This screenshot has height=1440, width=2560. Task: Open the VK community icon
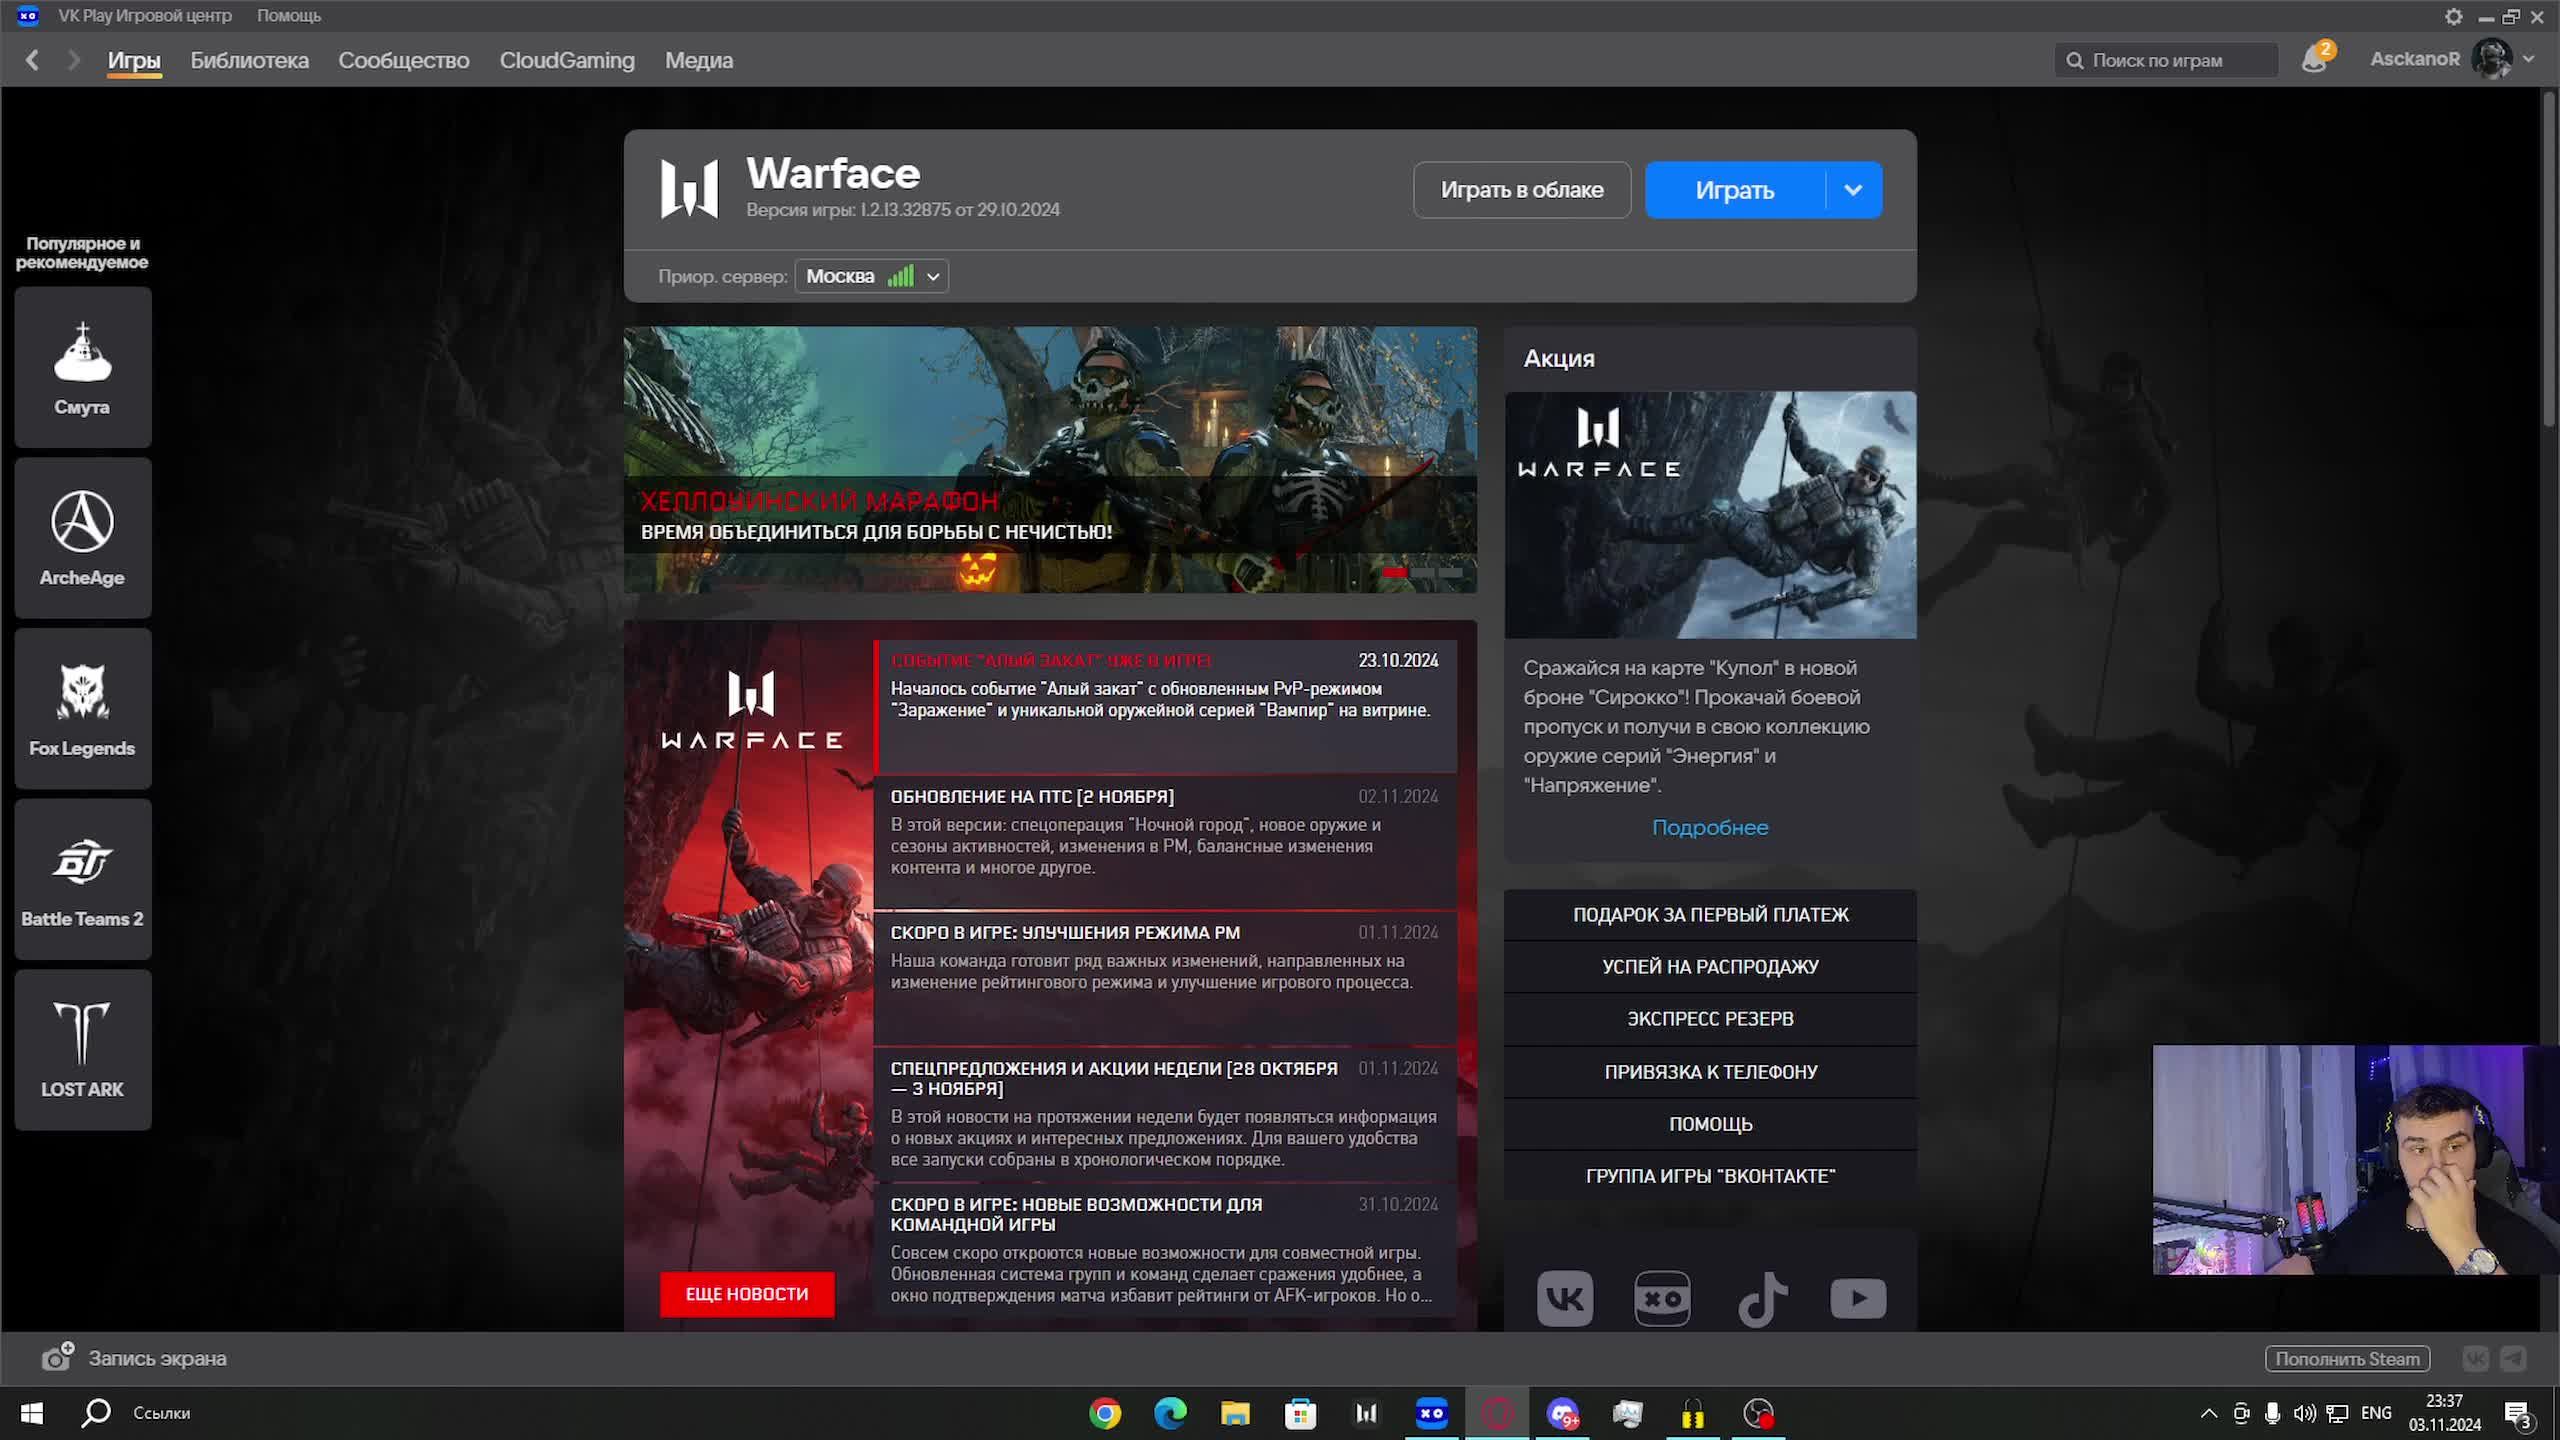tap(1565, 1297)
